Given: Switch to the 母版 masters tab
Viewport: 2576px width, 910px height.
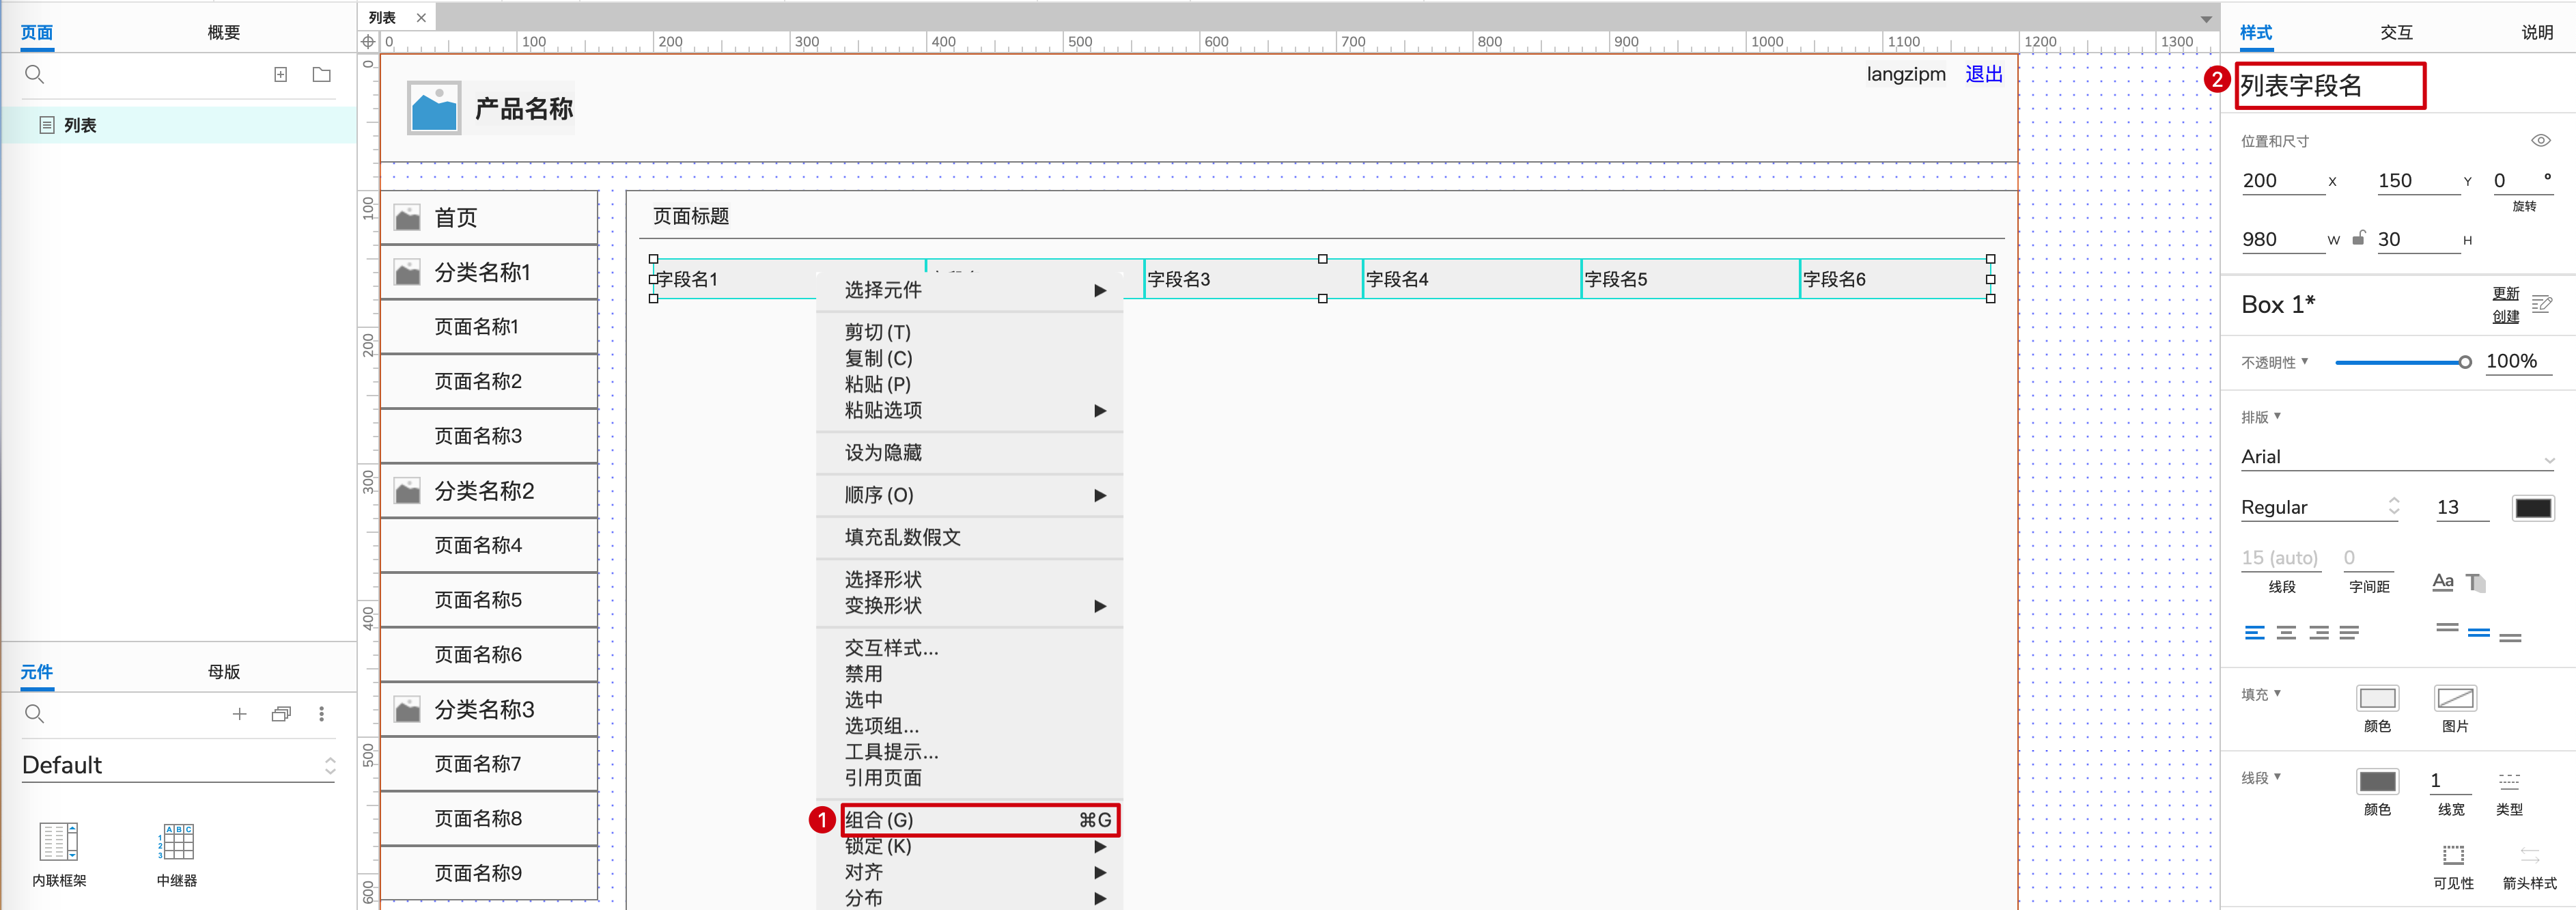Looking at the screenshot, I should coord(223,672).
